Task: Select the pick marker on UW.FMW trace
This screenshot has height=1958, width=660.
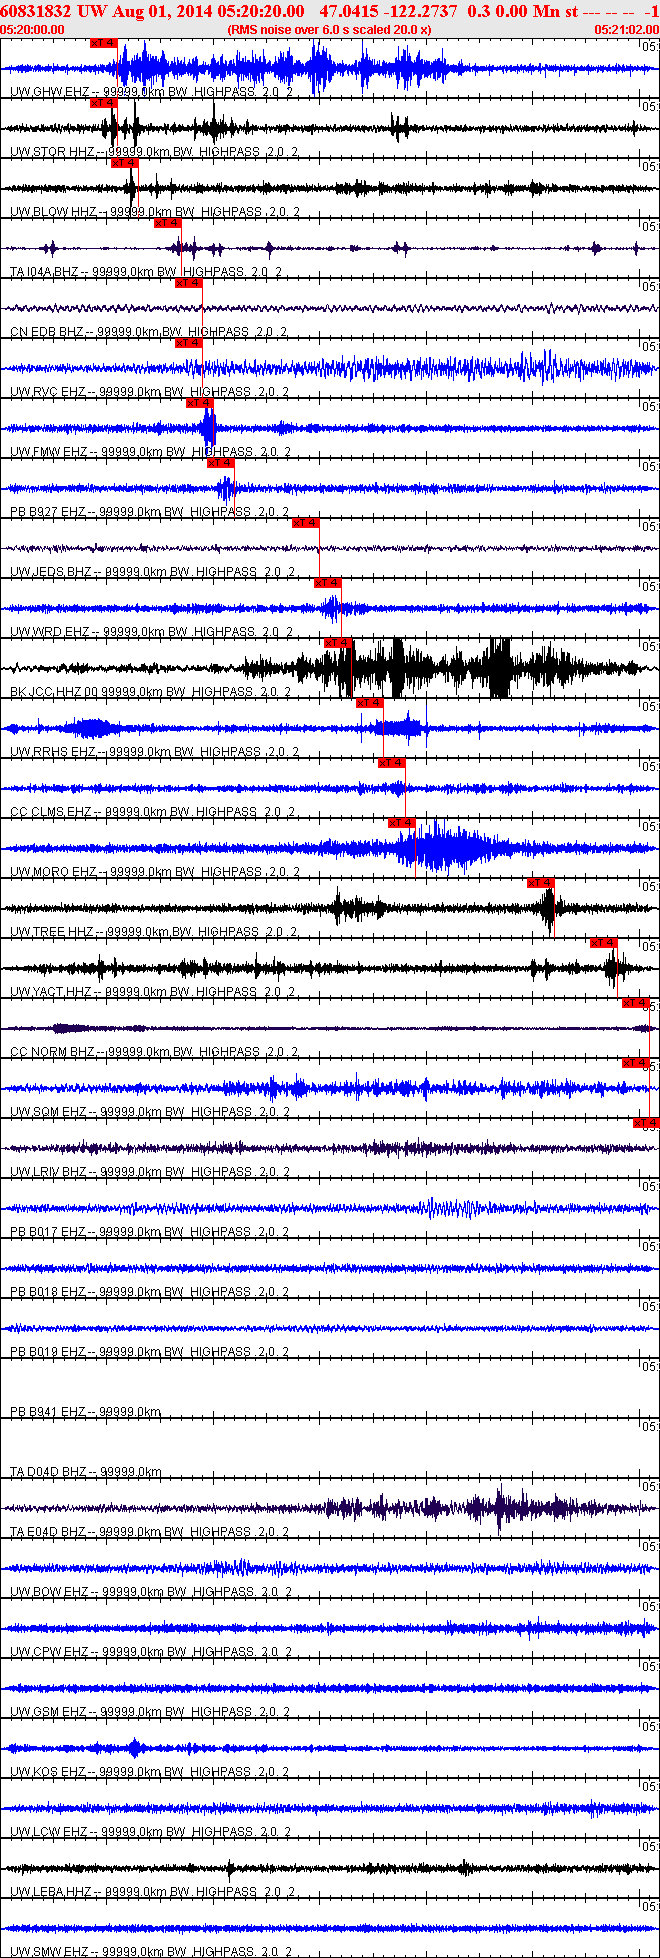Action: coord(199,403)
